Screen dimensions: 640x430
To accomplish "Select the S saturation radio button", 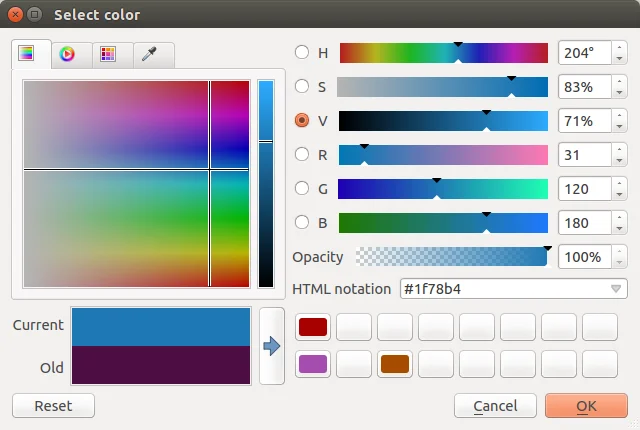I will click(302, 86).
